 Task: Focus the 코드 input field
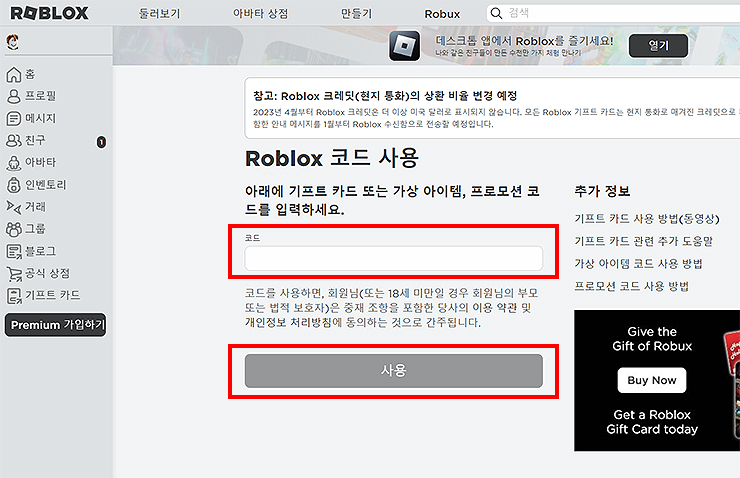(394, 258)
